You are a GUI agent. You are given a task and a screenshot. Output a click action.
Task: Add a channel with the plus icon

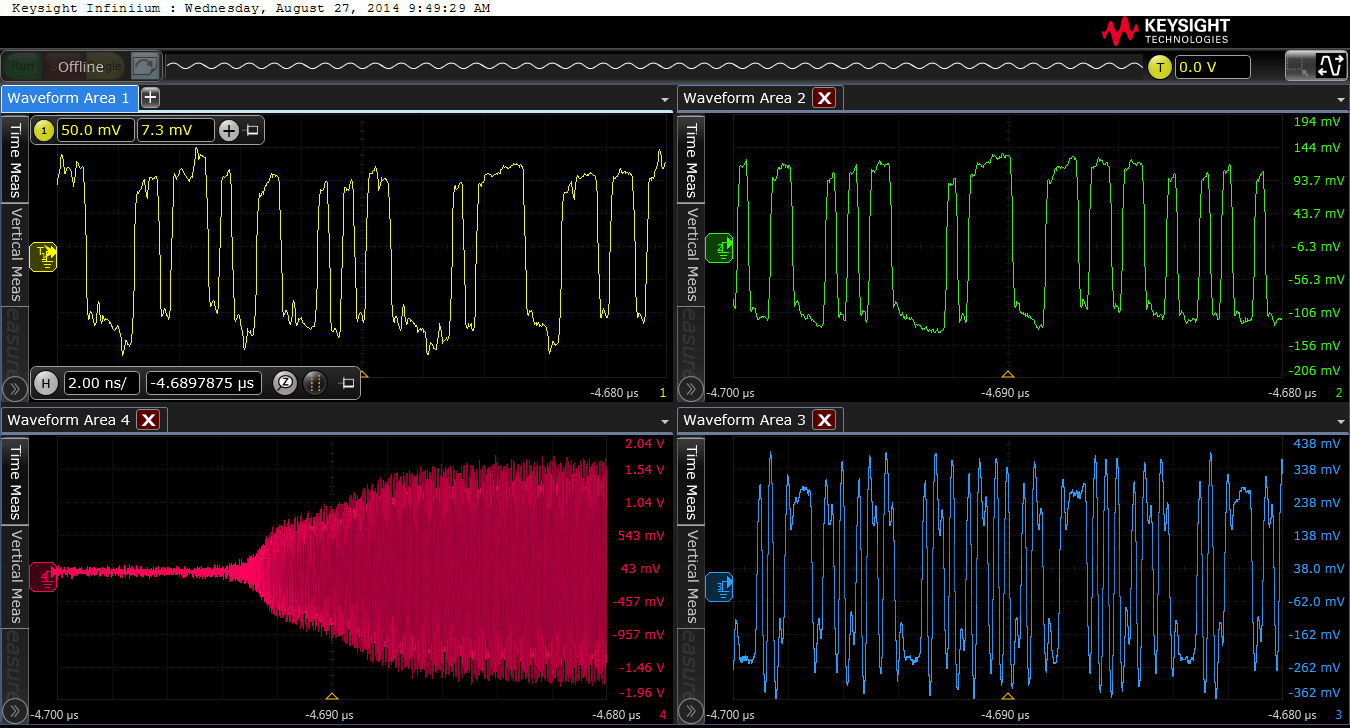click(x=229, y=130)
